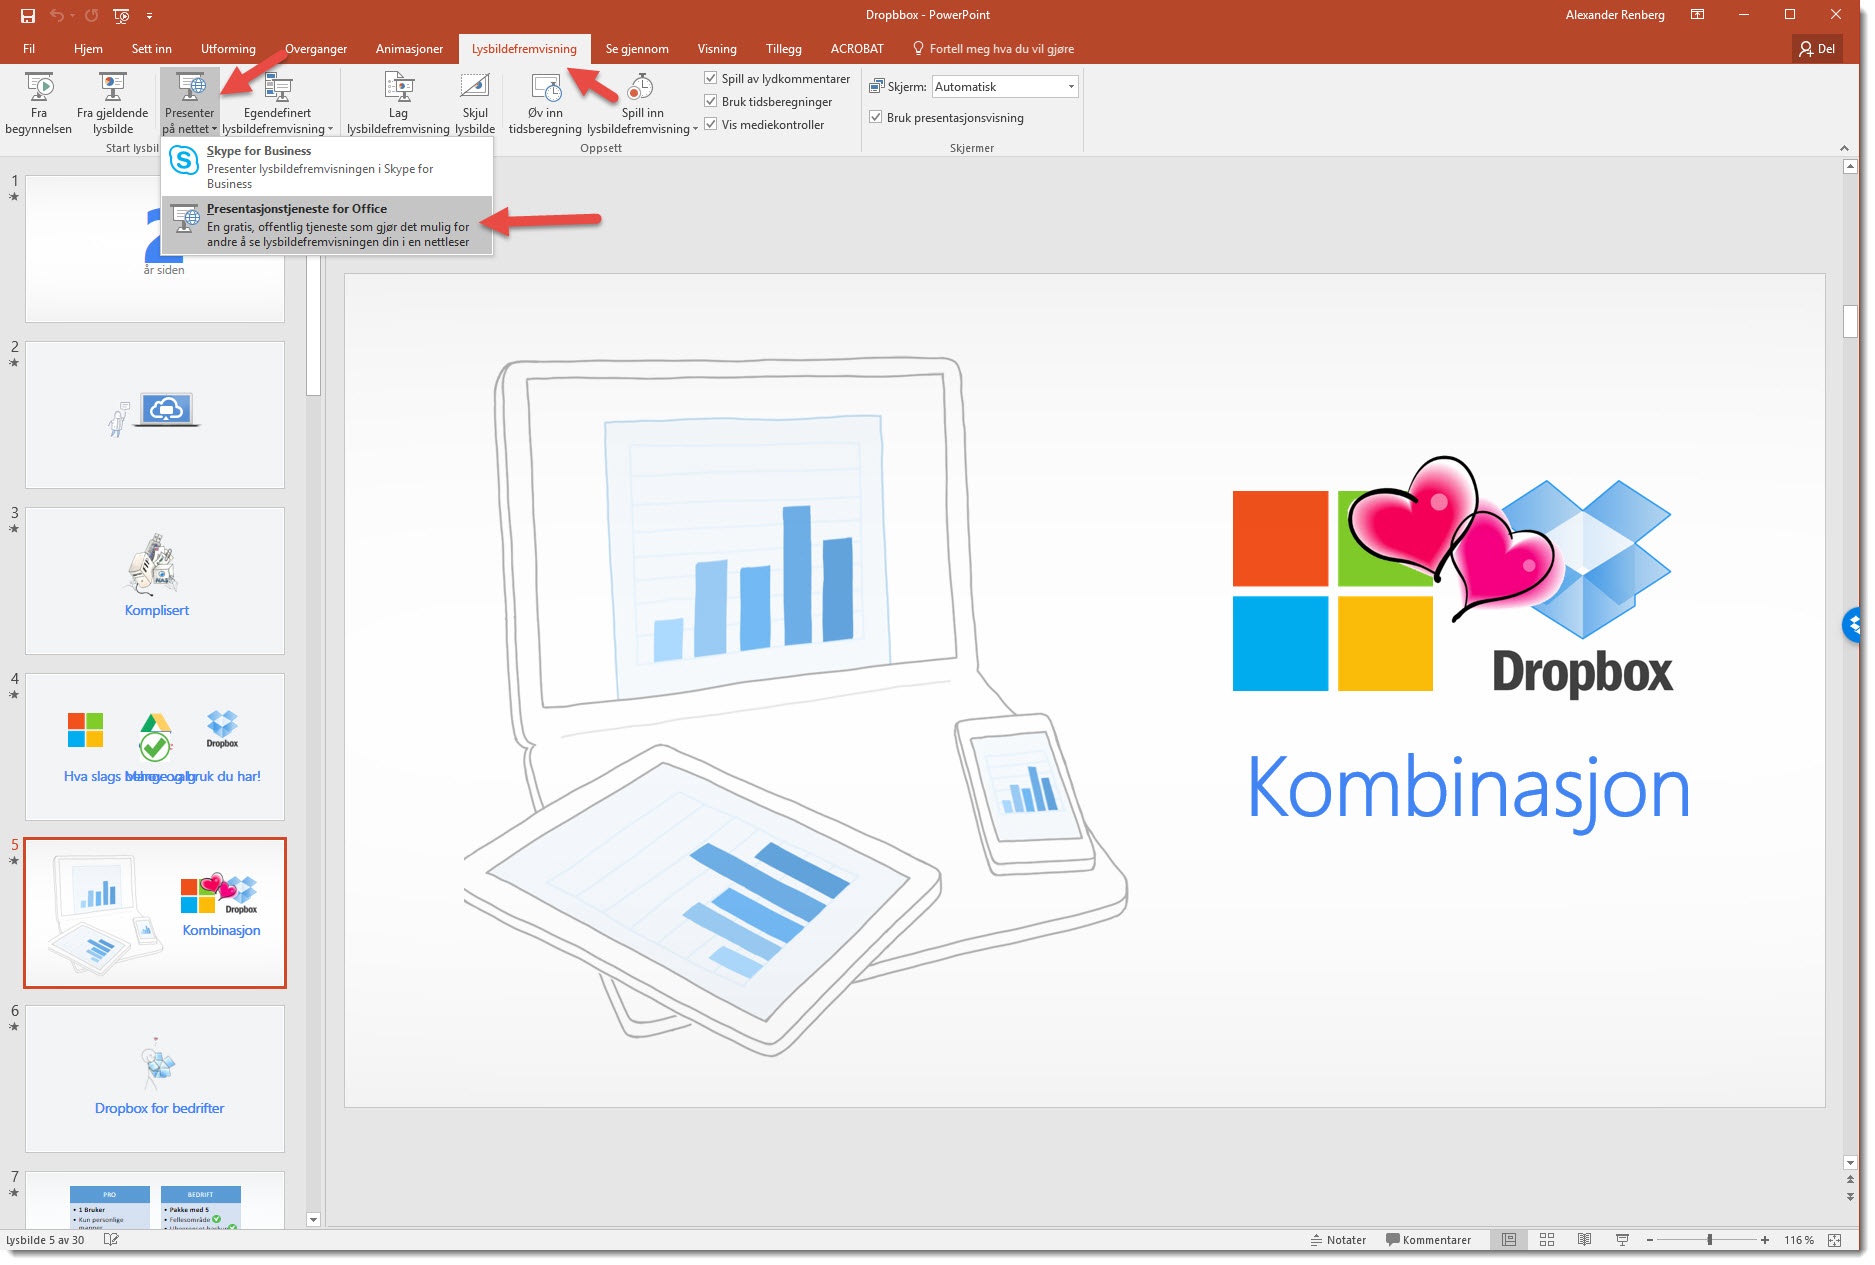Image resolution: width=1875 pixels, height=1265 pixels.
Task: Switch to Normal view icon
Action: [x=1509, y=1240]
